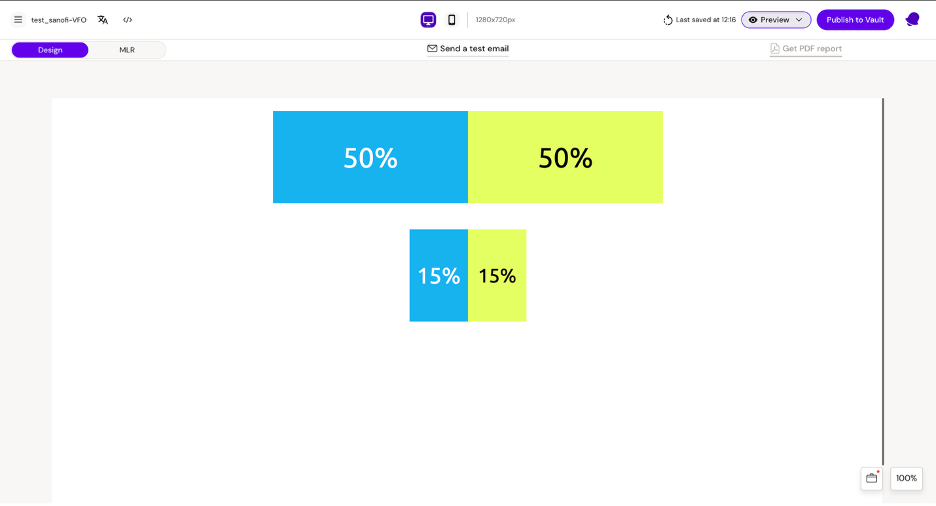Select the Design tab
The width and height of the screenshot is (936, 506).
click(x=50, y=50)
